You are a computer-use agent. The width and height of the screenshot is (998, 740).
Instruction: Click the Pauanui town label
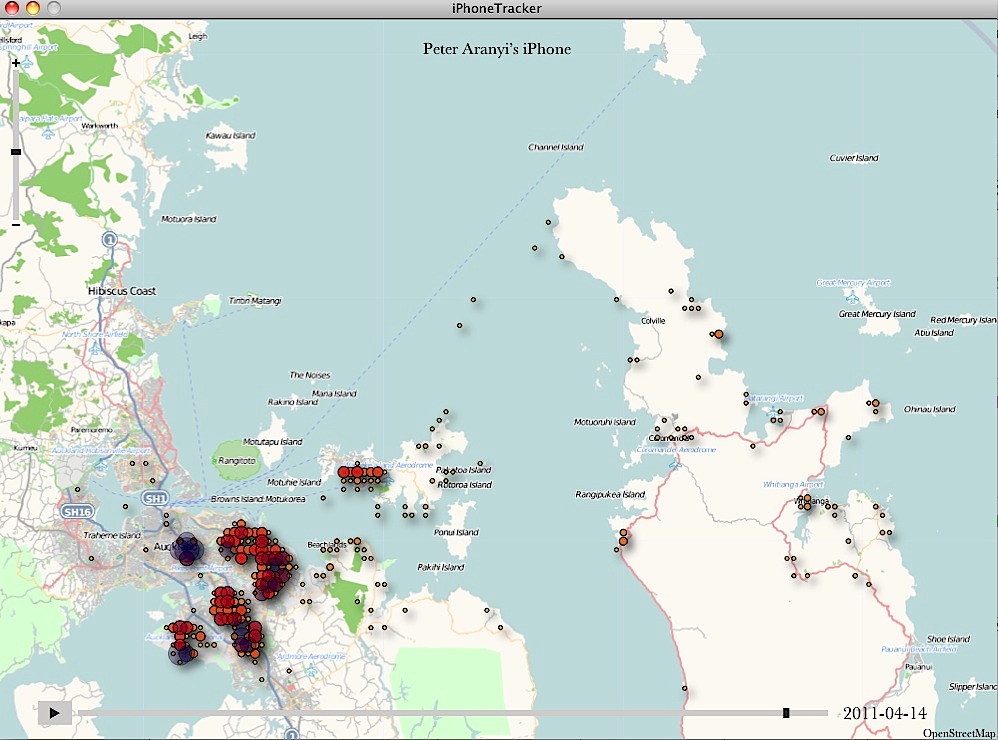coord(918,667)
